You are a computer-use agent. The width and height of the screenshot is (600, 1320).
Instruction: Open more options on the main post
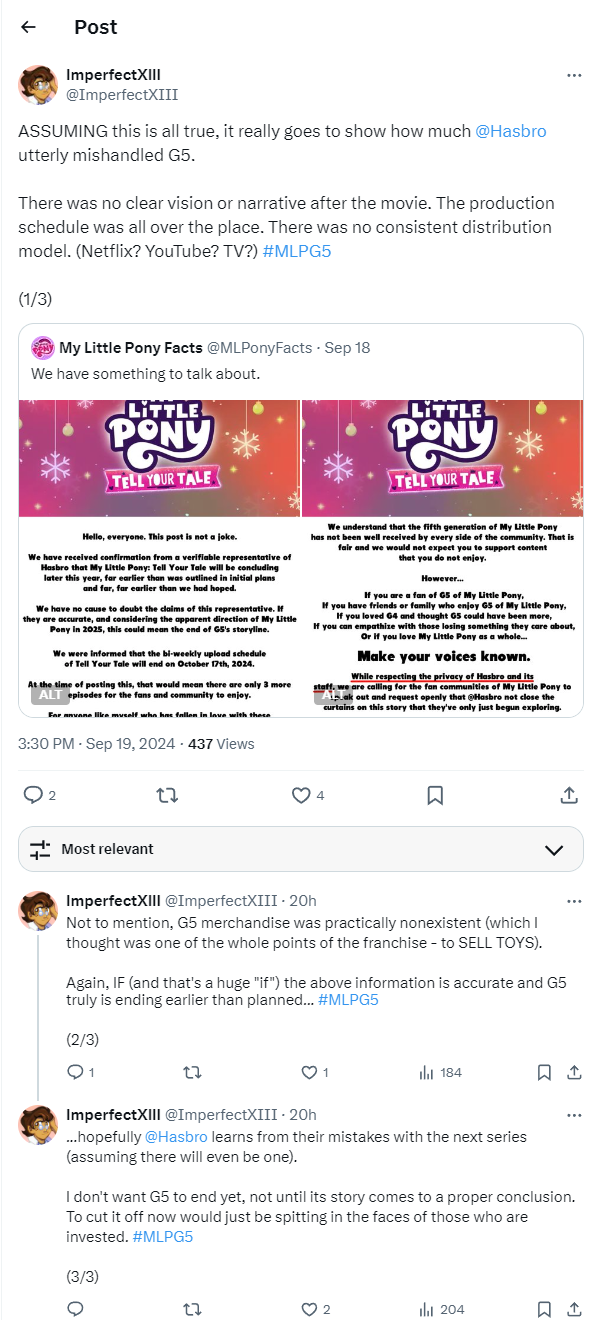[x=573, y=75]
